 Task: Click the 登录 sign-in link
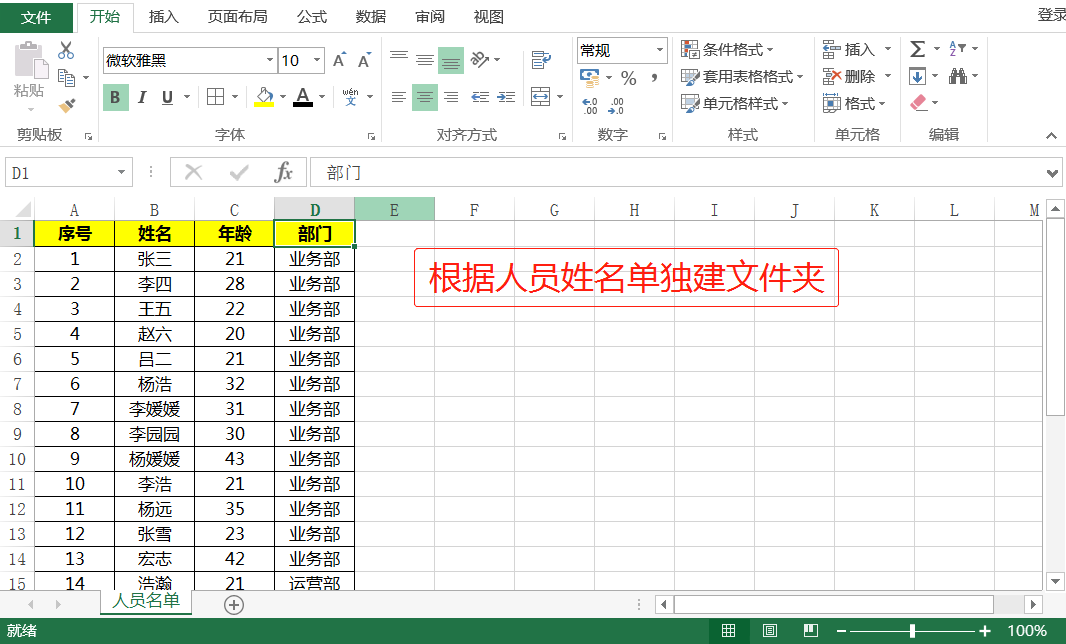tap(1051, 15)
